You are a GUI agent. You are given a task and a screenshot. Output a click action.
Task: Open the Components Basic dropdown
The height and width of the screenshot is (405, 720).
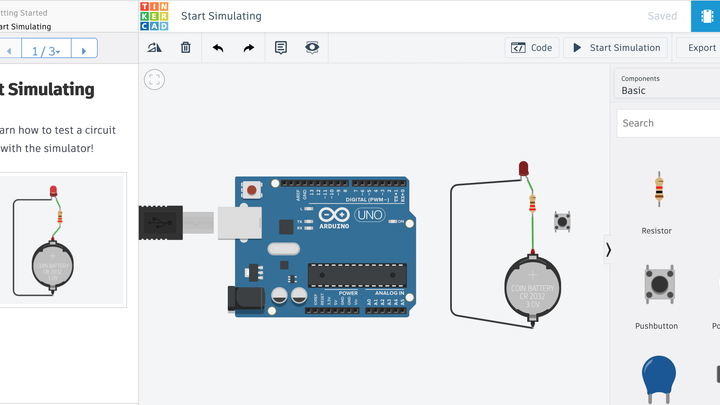[667, 85]
